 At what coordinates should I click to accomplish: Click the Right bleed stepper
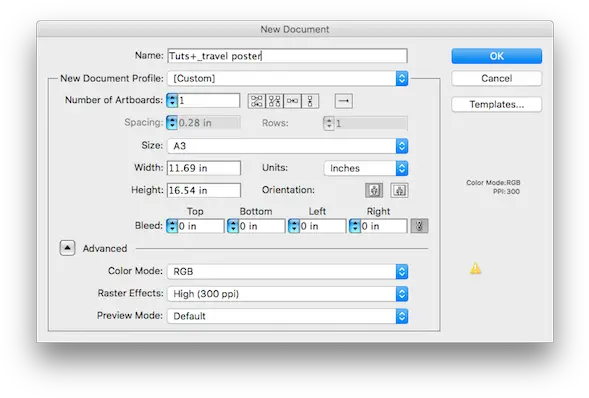point(355,226)
